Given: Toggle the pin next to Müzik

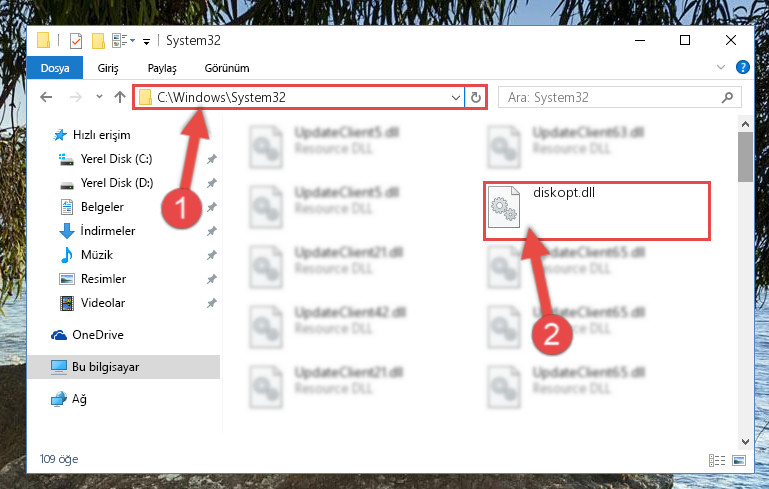Looking at the screenshot, I should point(211,255).
